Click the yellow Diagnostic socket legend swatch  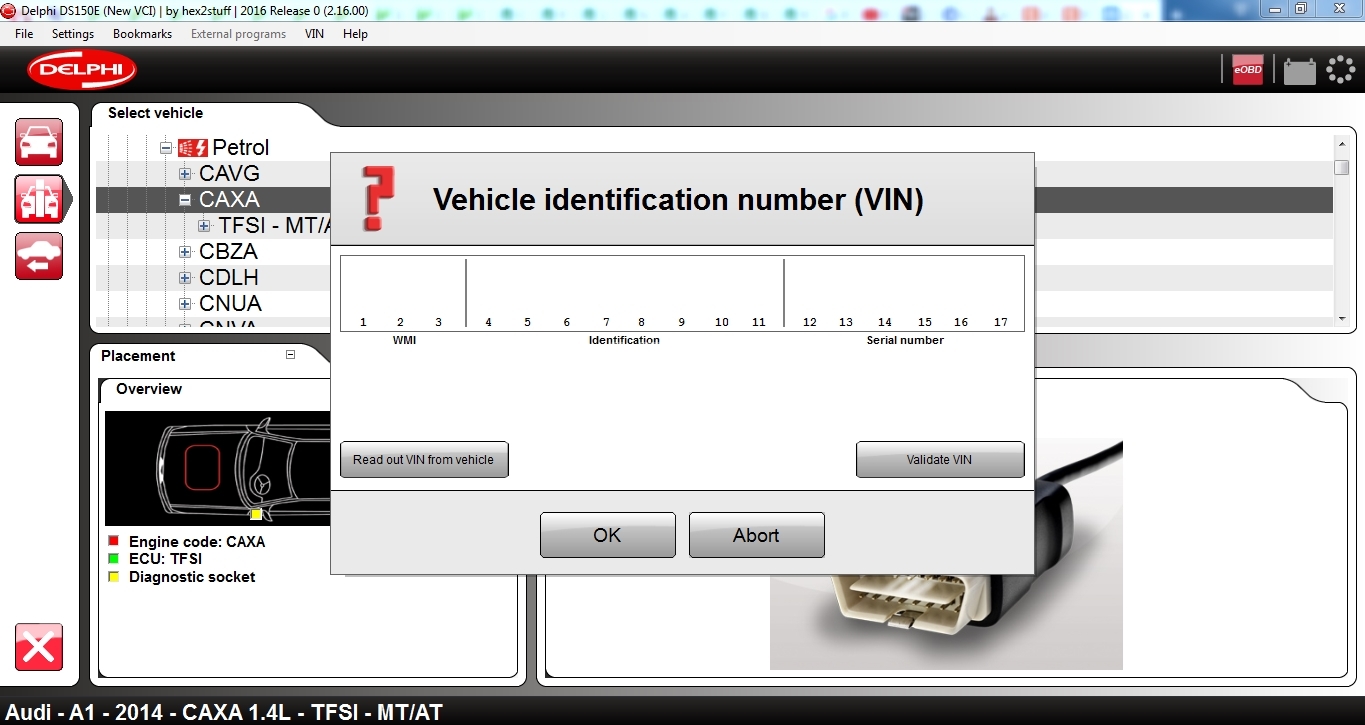[113, 577]
